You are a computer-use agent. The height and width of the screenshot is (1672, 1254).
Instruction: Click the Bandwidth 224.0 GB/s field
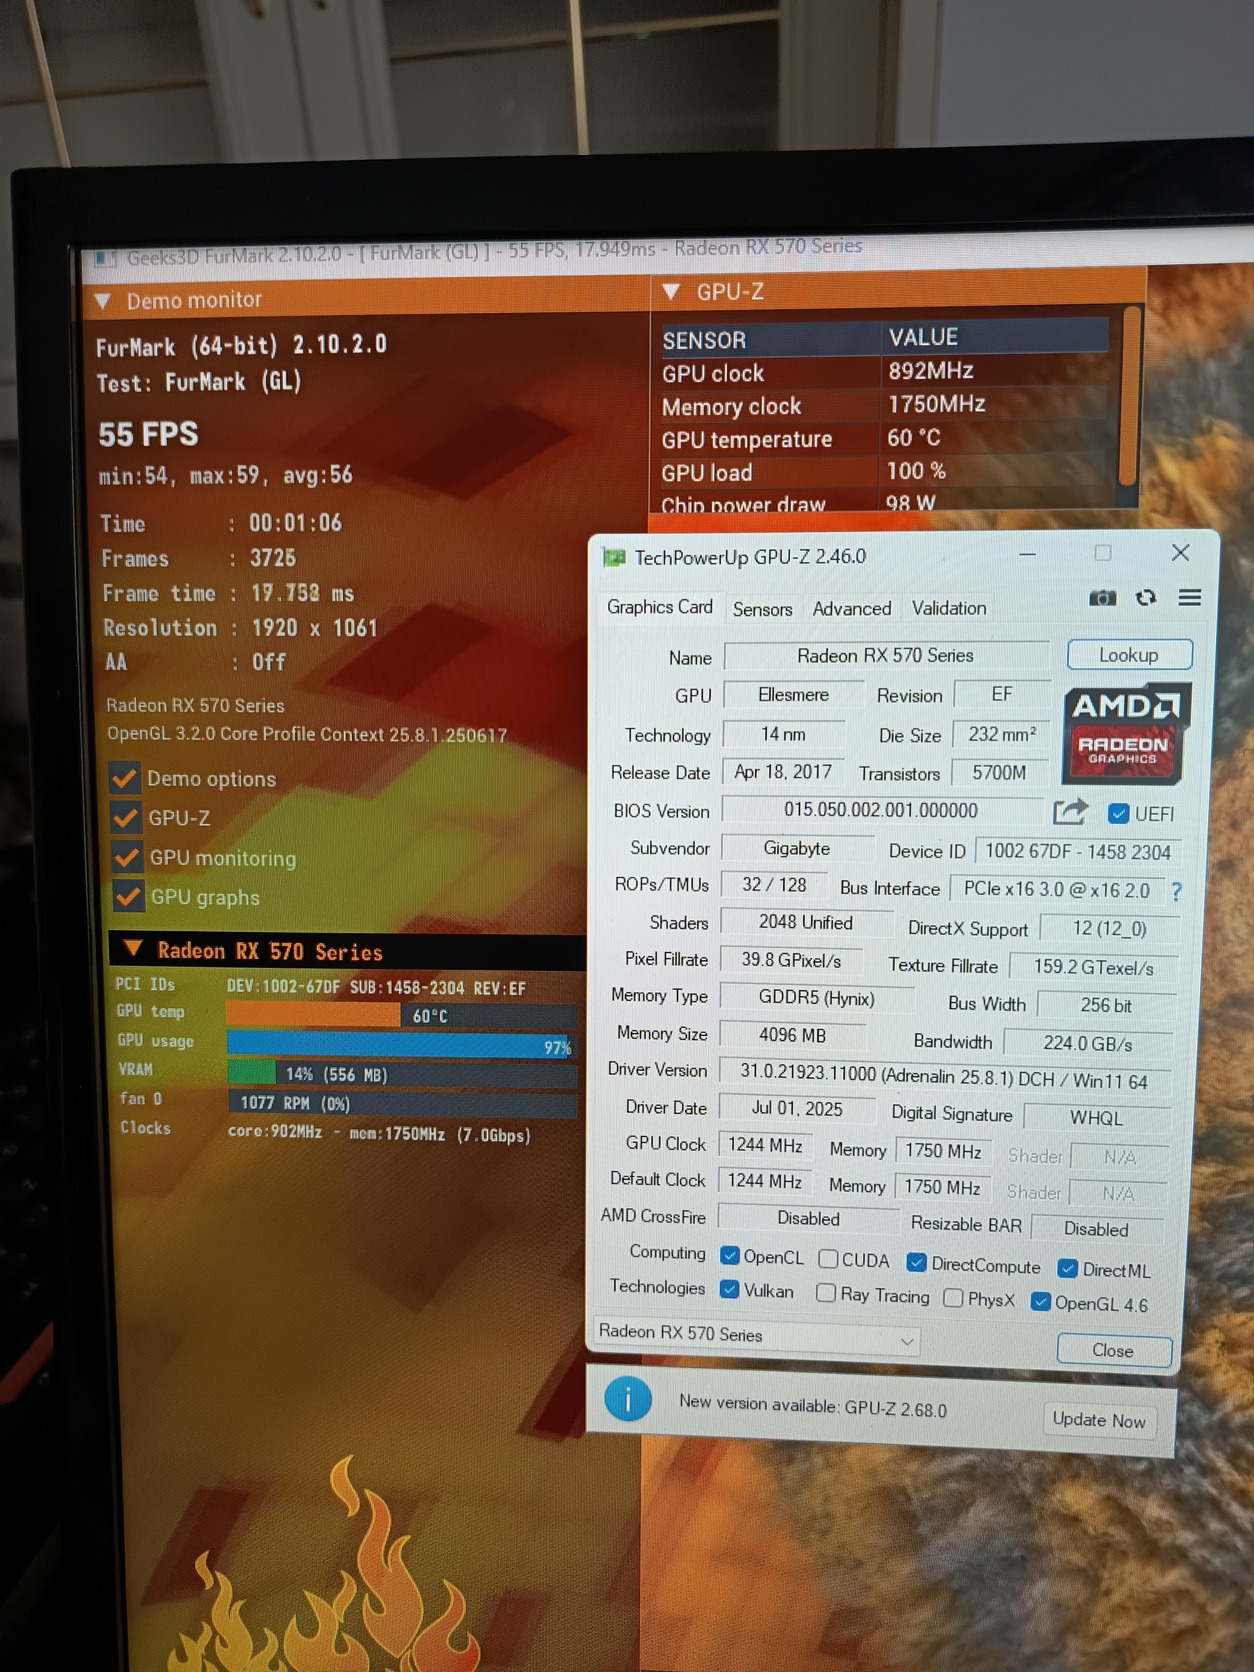(x=1087, y=1043)
